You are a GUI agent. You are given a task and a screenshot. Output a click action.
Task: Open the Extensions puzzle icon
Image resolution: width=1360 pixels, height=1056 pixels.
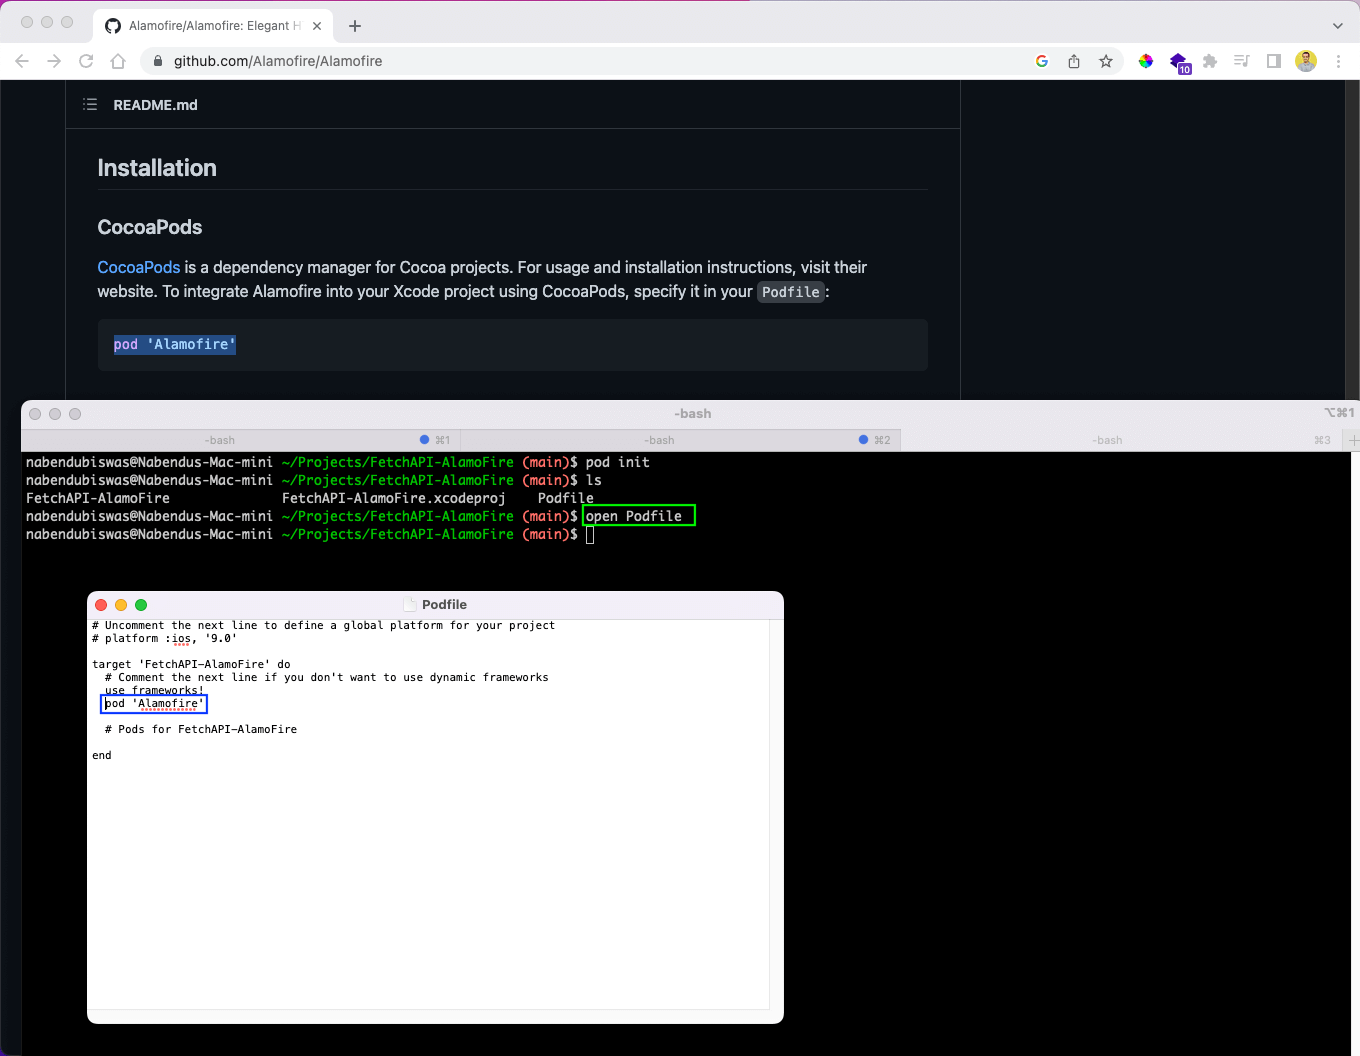[x=1210, y=61]
